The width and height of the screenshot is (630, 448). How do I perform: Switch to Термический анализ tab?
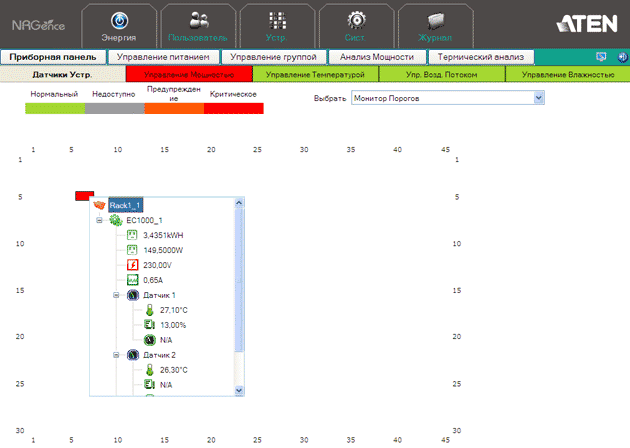[481, 57]
